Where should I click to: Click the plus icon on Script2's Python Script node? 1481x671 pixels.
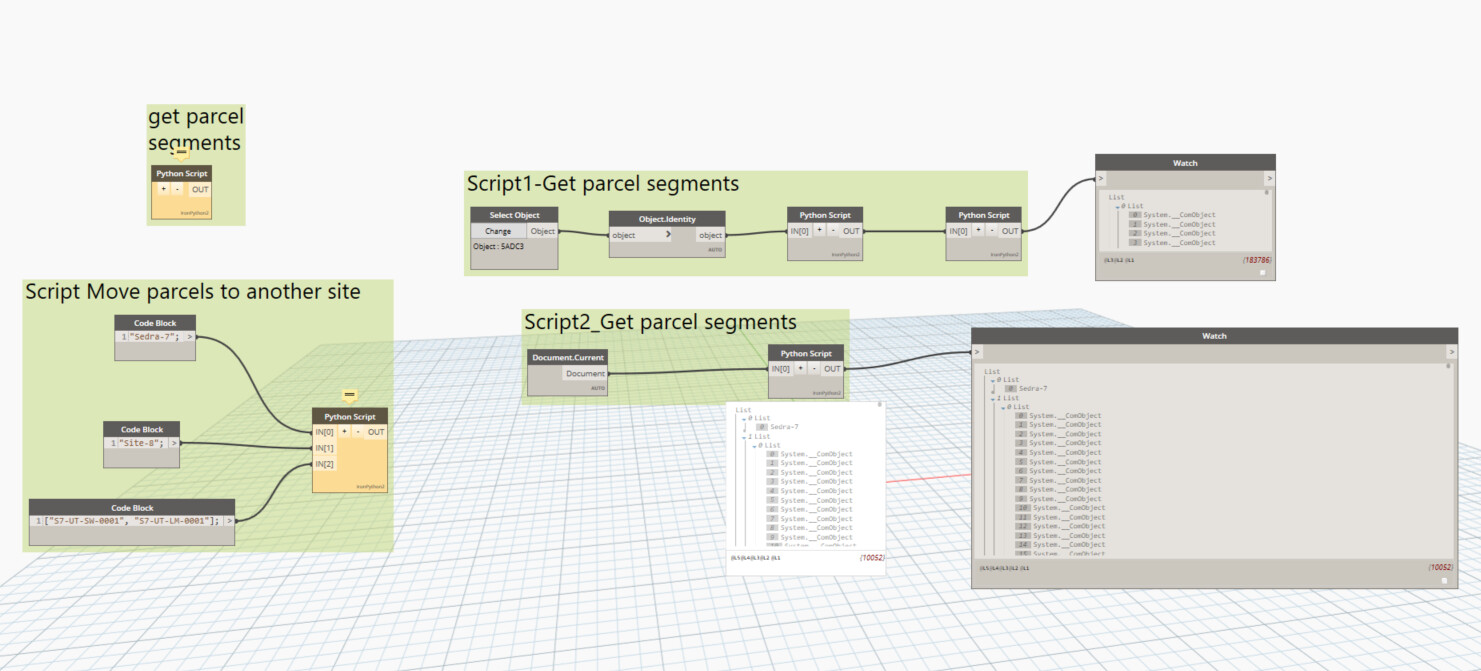(800, 368)
